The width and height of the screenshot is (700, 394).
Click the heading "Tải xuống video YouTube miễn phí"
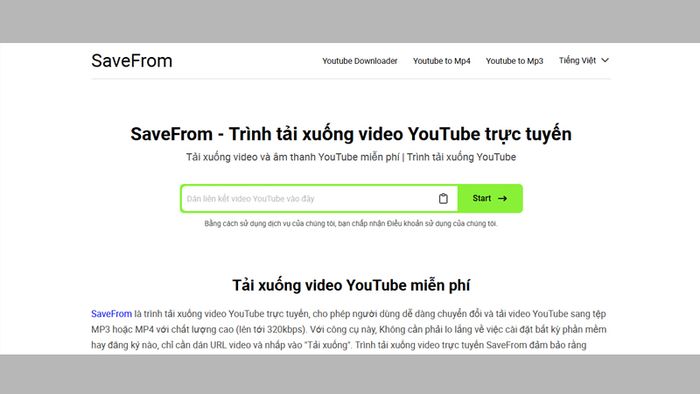tap(351, 285)
